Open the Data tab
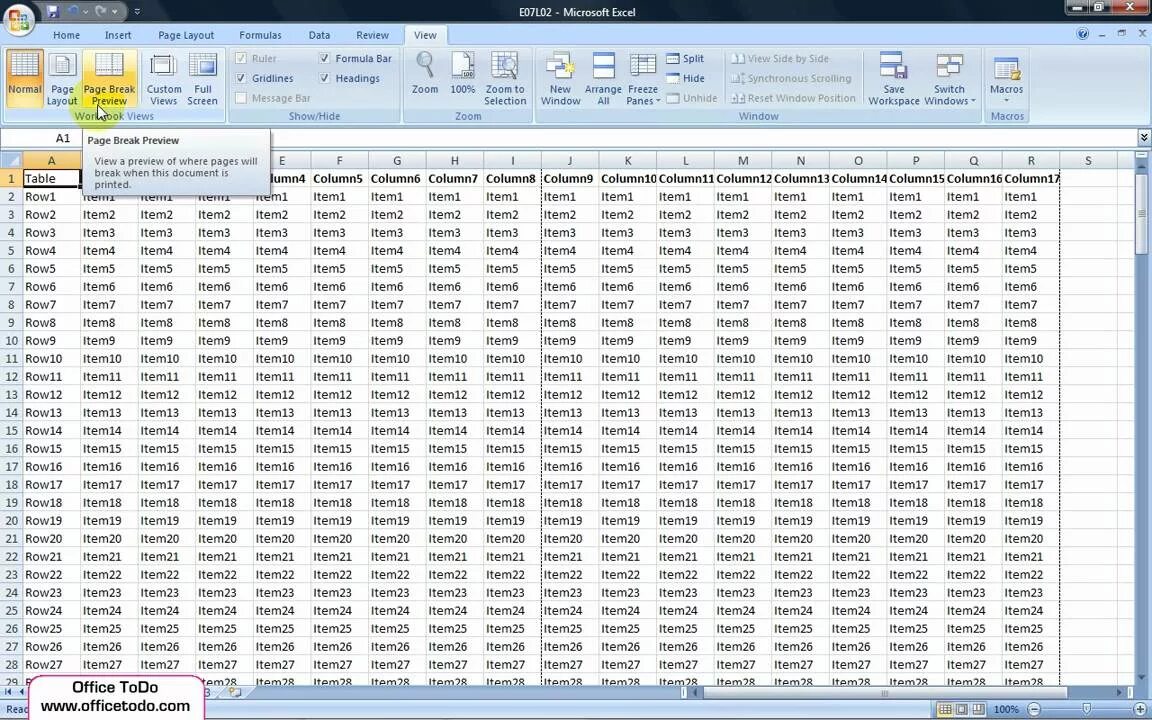 [x=319, y=35]
